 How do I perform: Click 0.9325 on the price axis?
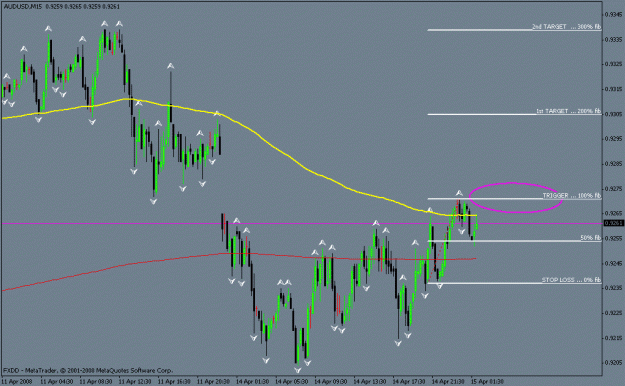[613, 64]
